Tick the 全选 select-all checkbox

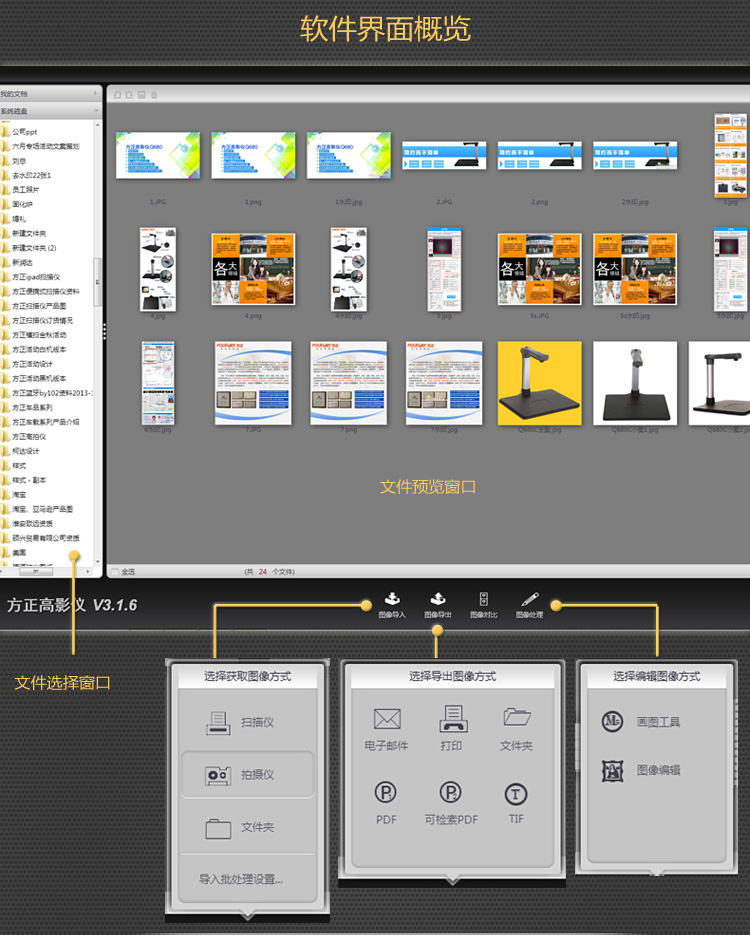pos(115,572)
